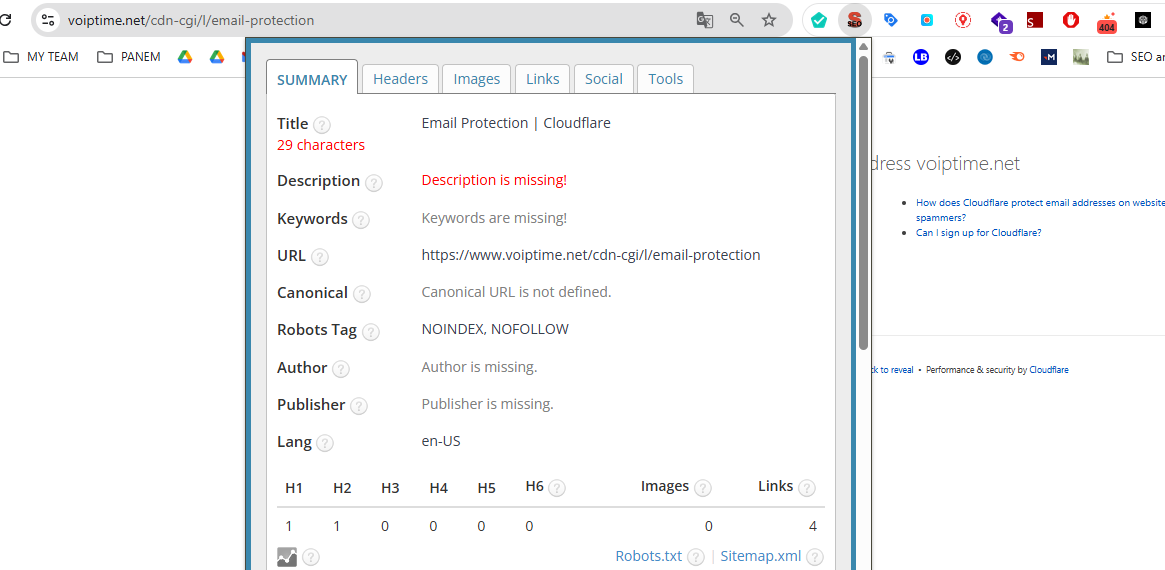The height and width of the screenshot is (570, 1165).
Task: Open the PANEM bookmarks folder
Action: pyautogui.click(x=129, y=56)
